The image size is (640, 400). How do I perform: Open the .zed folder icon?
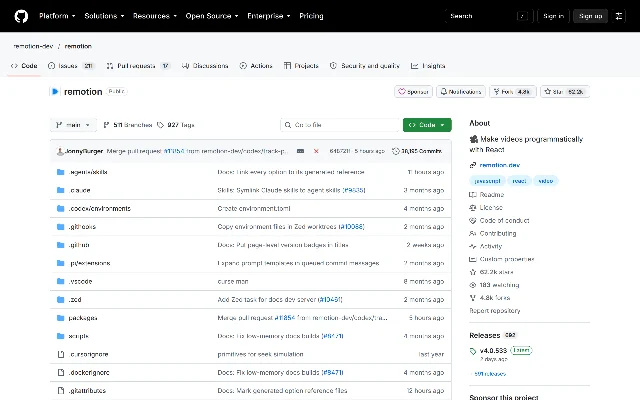tap(61, 300)
